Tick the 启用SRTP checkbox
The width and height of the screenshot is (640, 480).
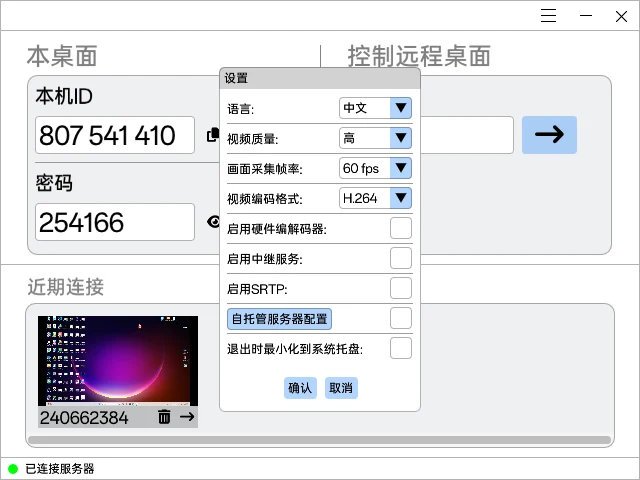(x=400, y=288)
